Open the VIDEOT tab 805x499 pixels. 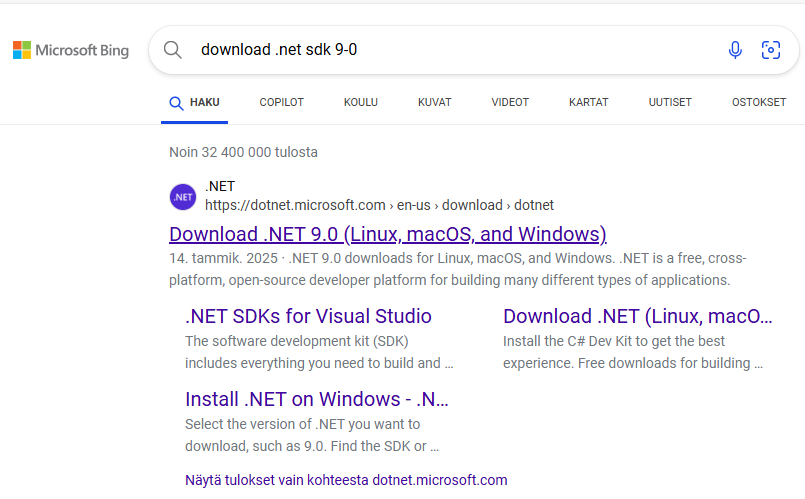pos(510,102)
